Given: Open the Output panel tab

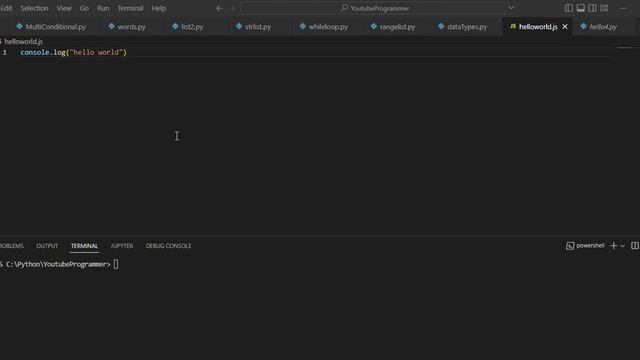Looking at the screenshot, I should [x=47, y=246].
